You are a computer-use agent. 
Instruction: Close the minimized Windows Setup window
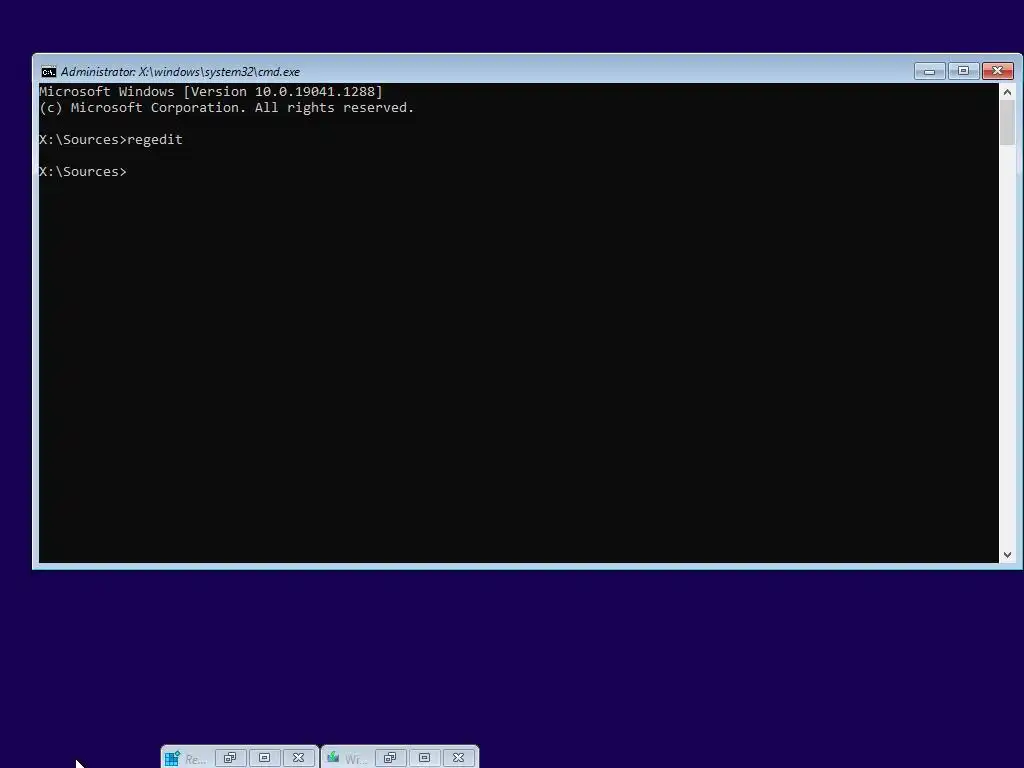[458, 758]
